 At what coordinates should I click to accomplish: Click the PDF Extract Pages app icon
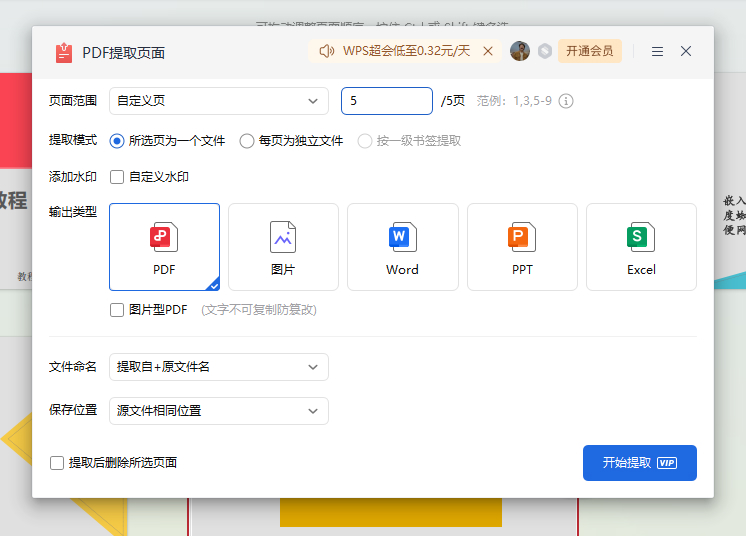(64, 52)
